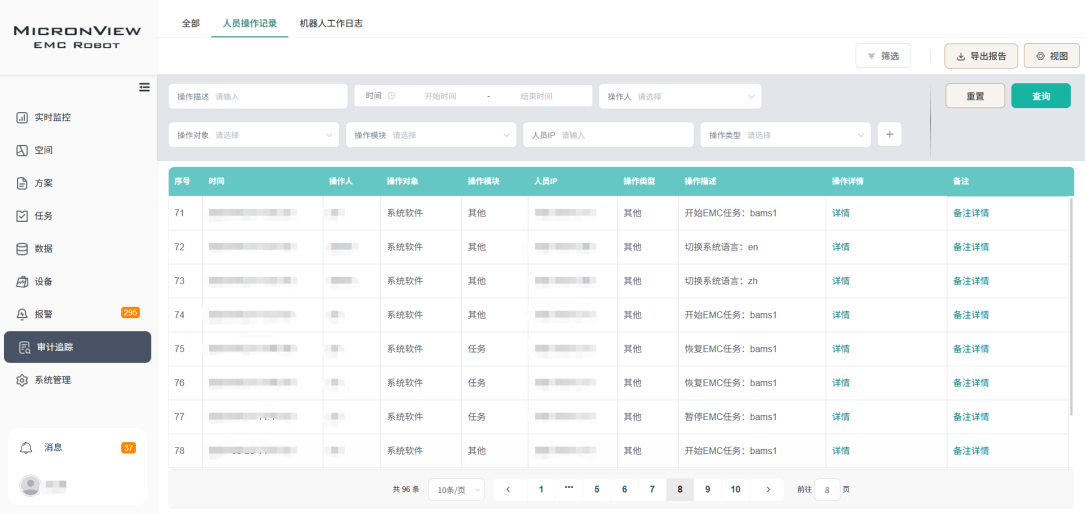Open the 10条/页 page size selector
This screenshot has width=1085, height=514.
click(x=456, y=489)
